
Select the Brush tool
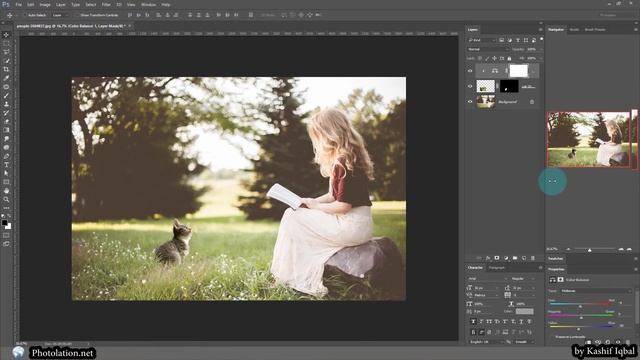click(x=6, y=96)
